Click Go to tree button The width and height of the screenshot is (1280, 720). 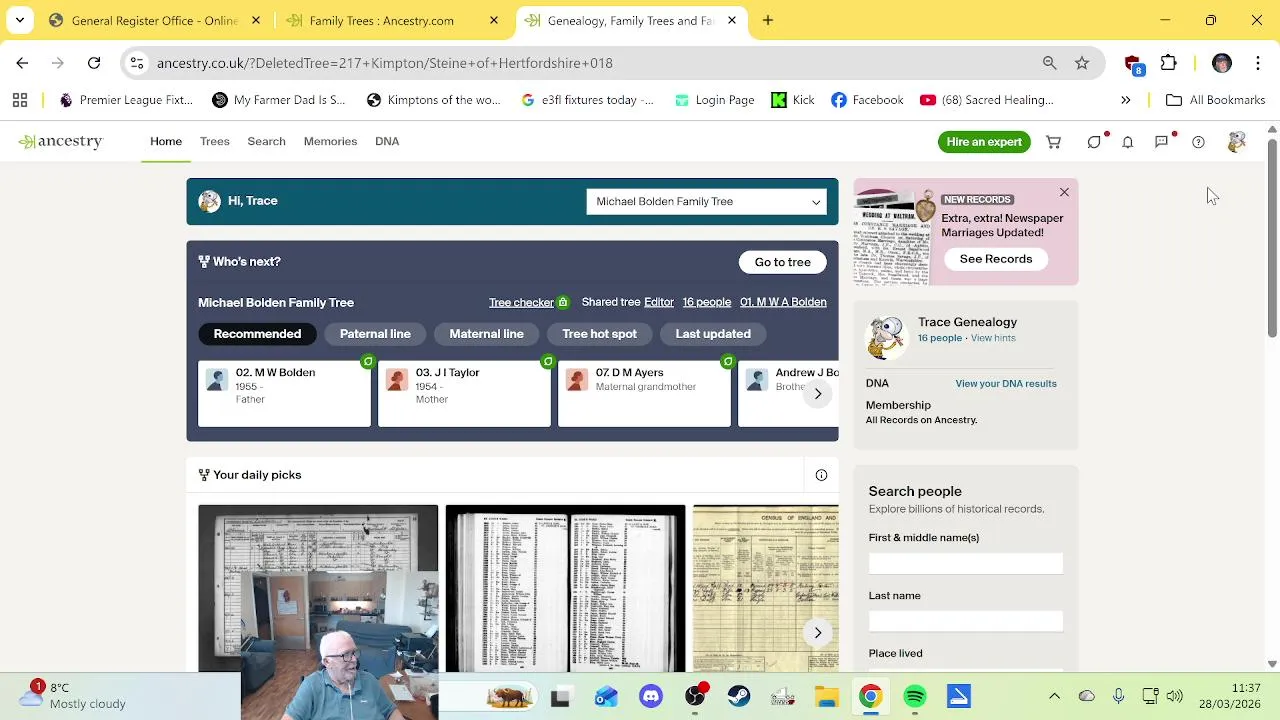click(x=783, y=262)
